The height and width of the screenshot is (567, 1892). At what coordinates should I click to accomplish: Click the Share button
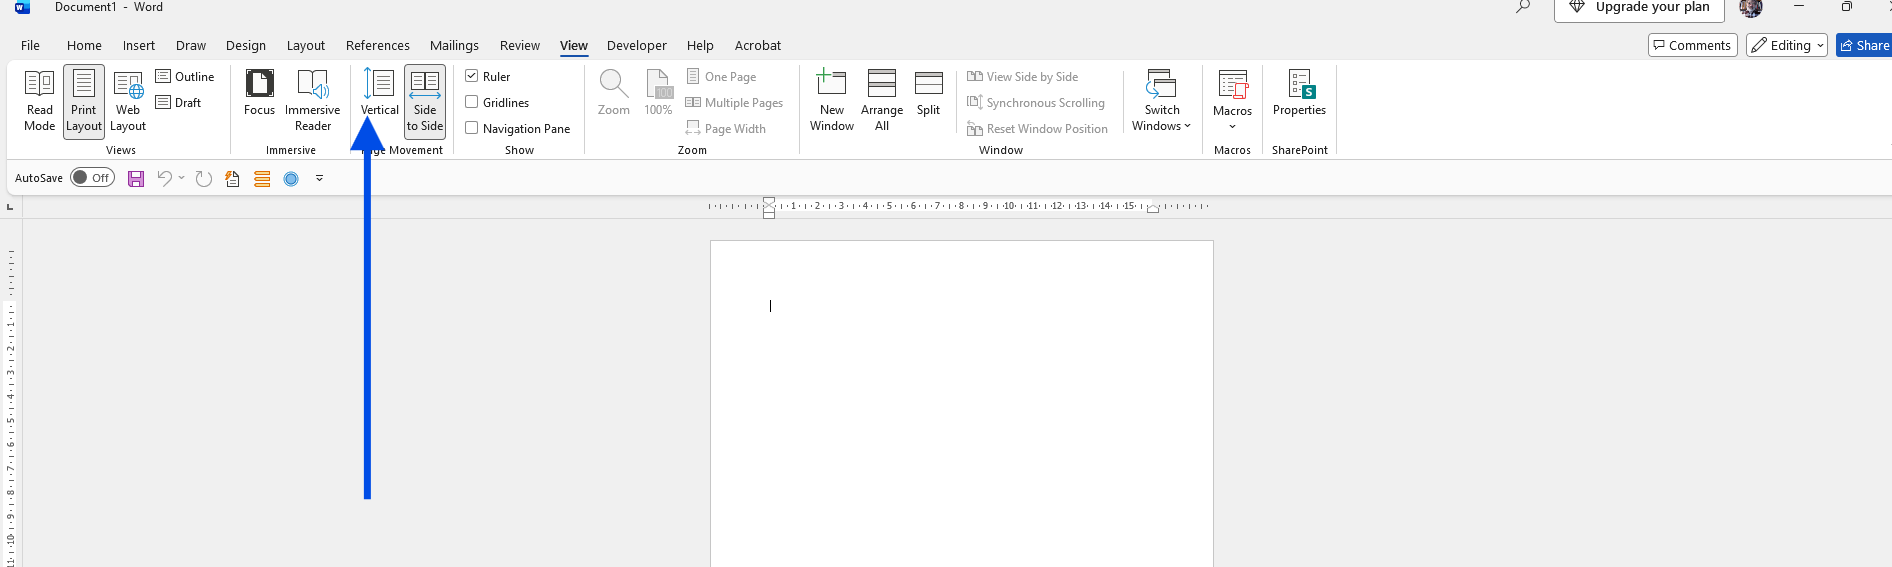pos(1864,45)
